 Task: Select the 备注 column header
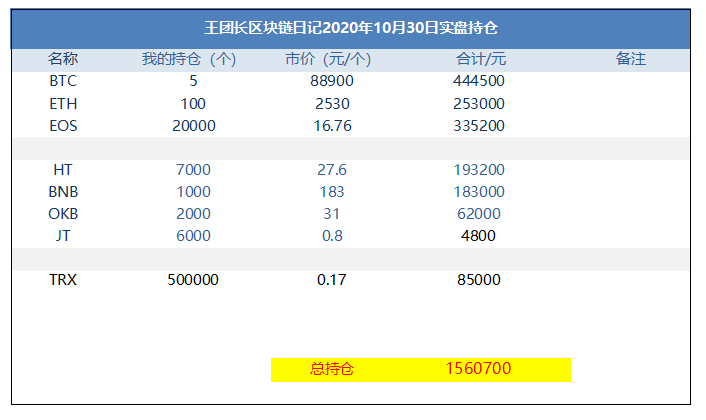(631, 59)
